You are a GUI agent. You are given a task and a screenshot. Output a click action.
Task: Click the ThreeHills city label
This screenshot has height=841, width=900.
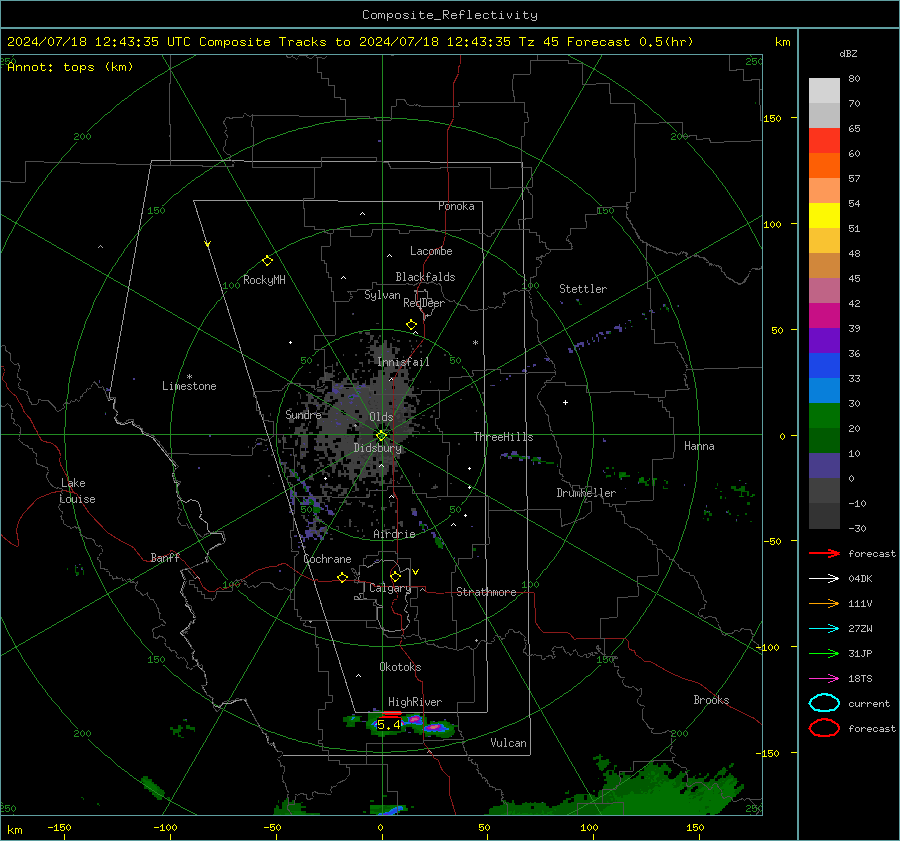(x=503, y=437)
